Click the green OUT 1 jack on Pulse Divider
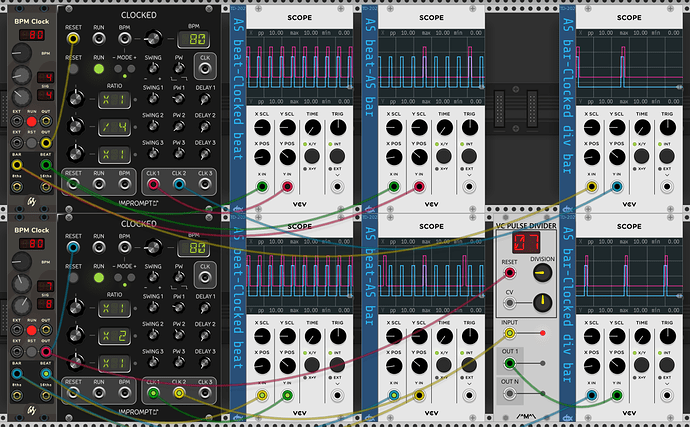The height and width of the screenshot is (427, 690). 510,363
